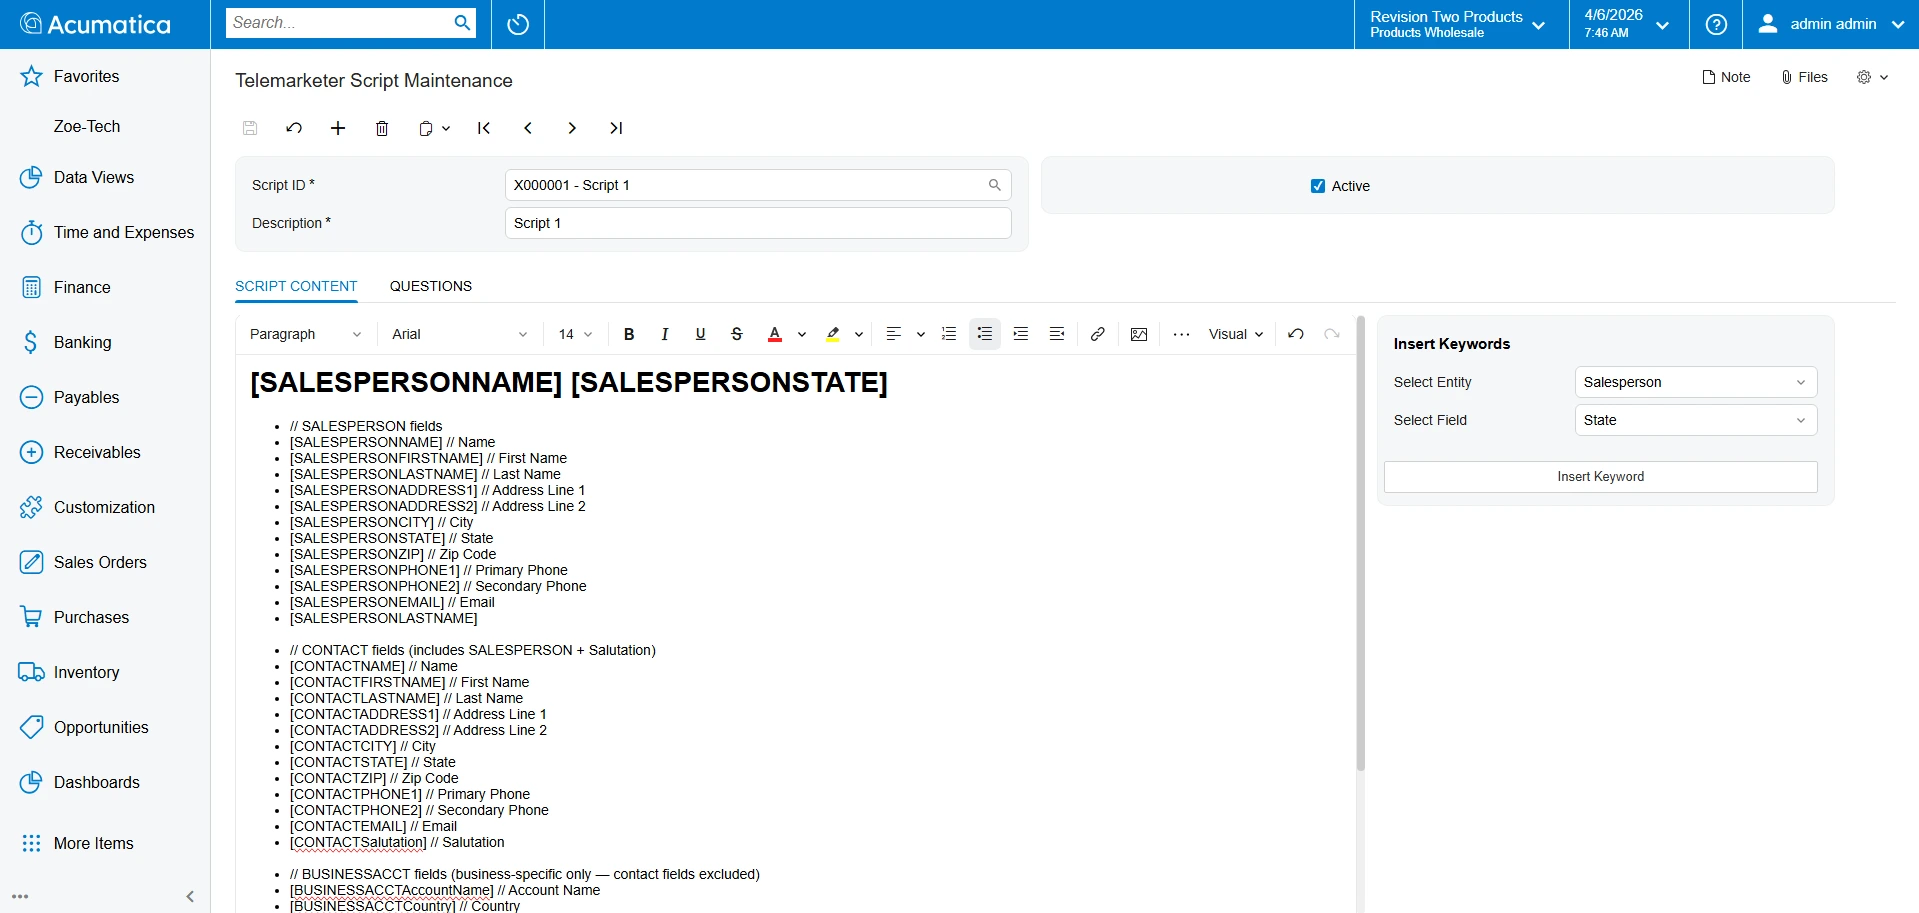
Task: Open the Select Field State dropdown
Action: click(x=1696, y=420)
